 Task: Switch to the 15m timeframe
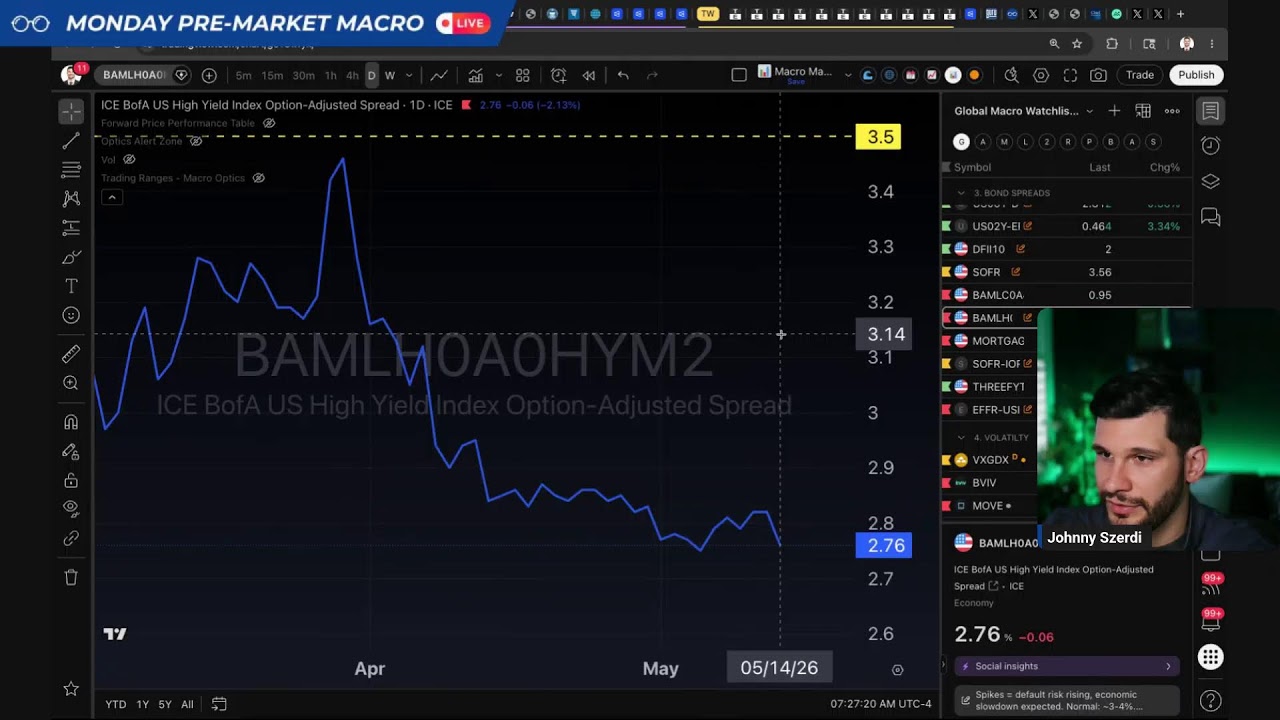[x=272, y=75]
